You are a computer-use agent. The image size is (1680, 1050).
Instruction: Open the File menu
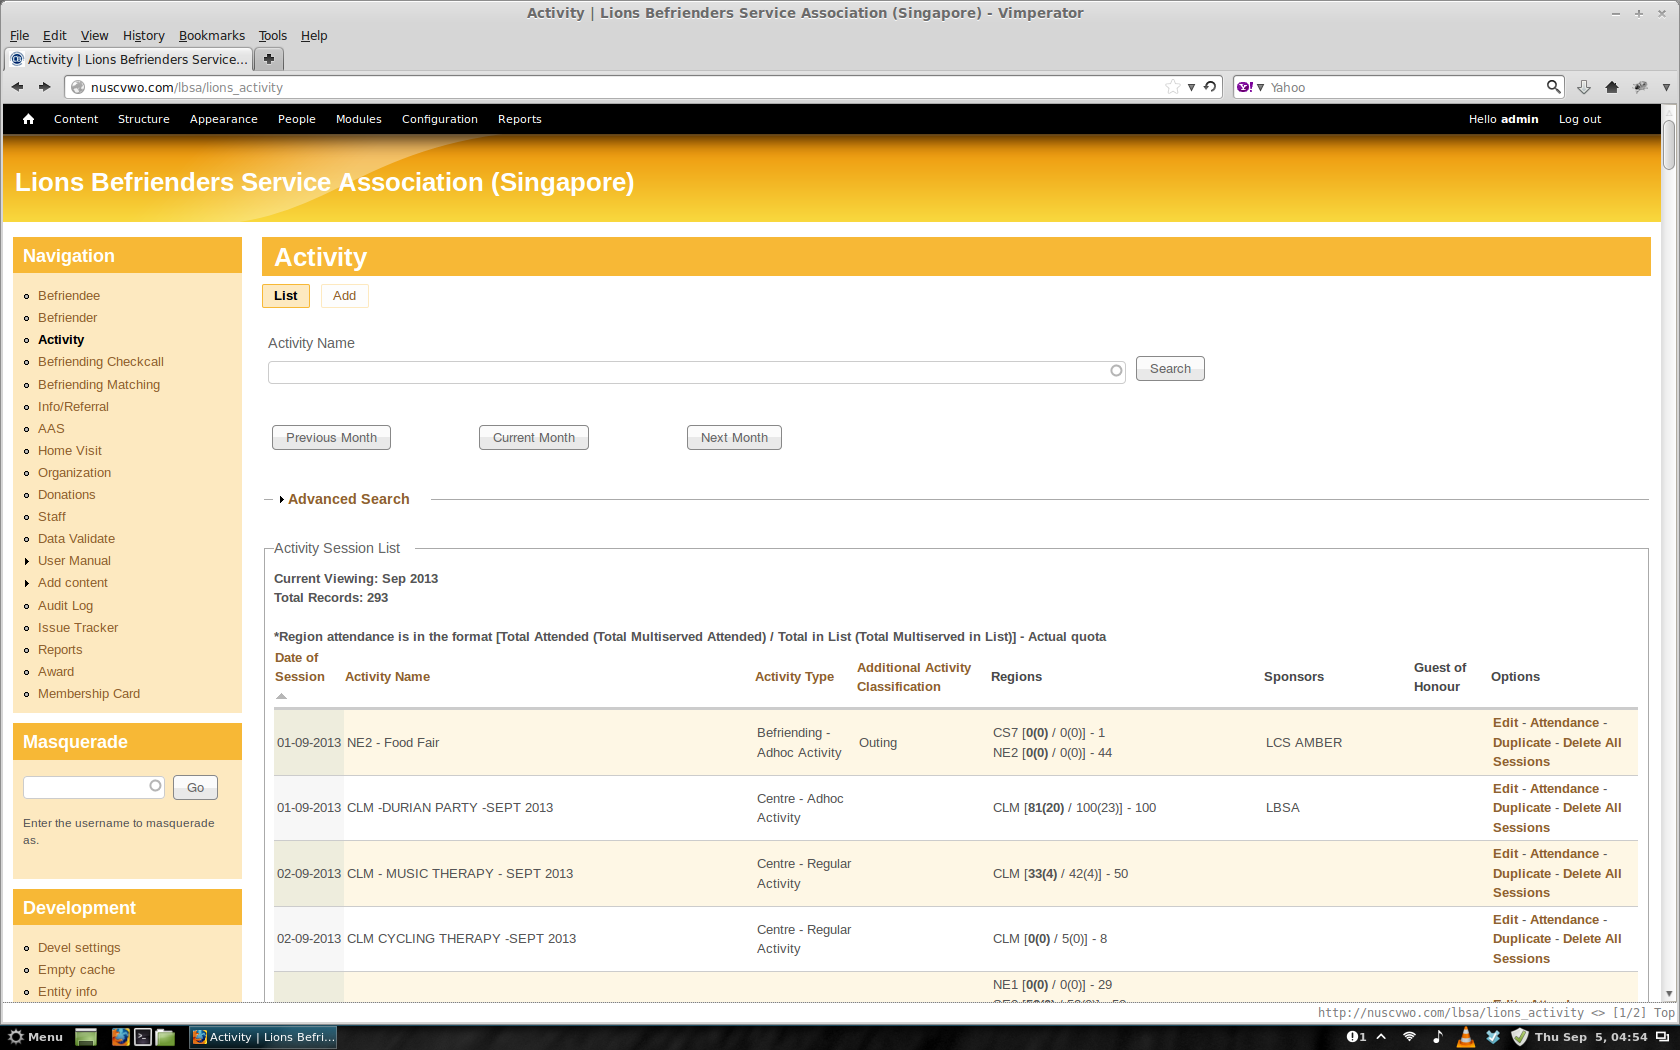(19, 35)
